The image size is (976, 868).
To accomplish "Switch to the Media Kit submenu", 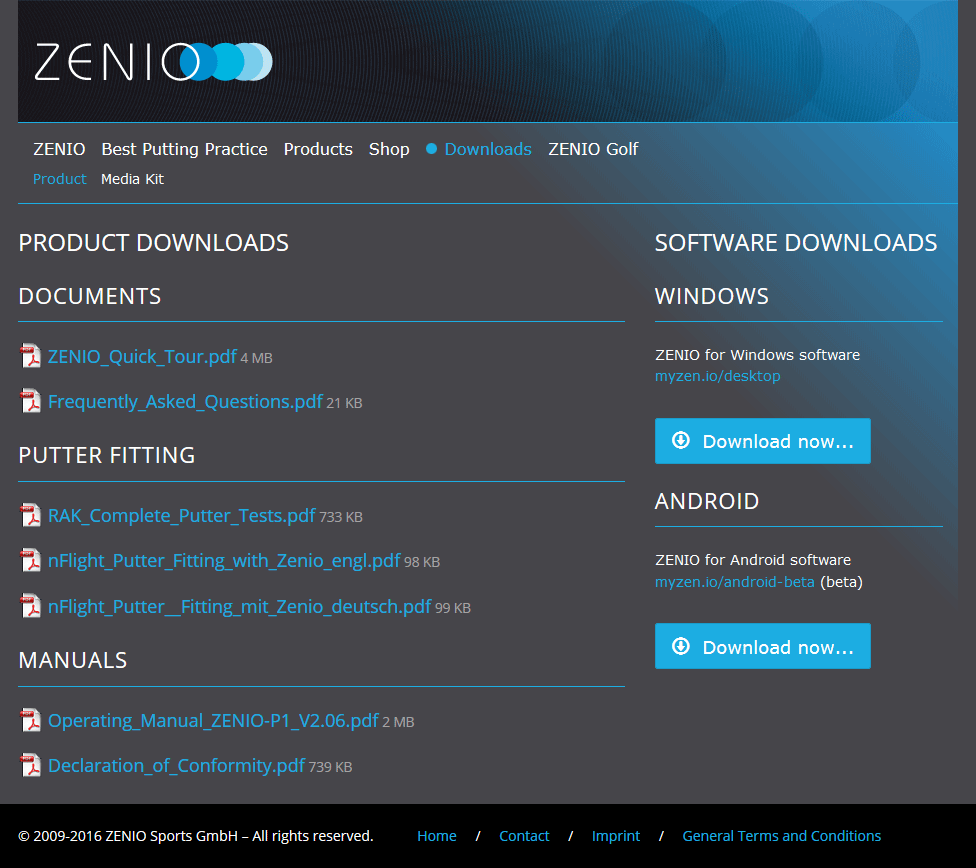I will [x=132, y=179].
